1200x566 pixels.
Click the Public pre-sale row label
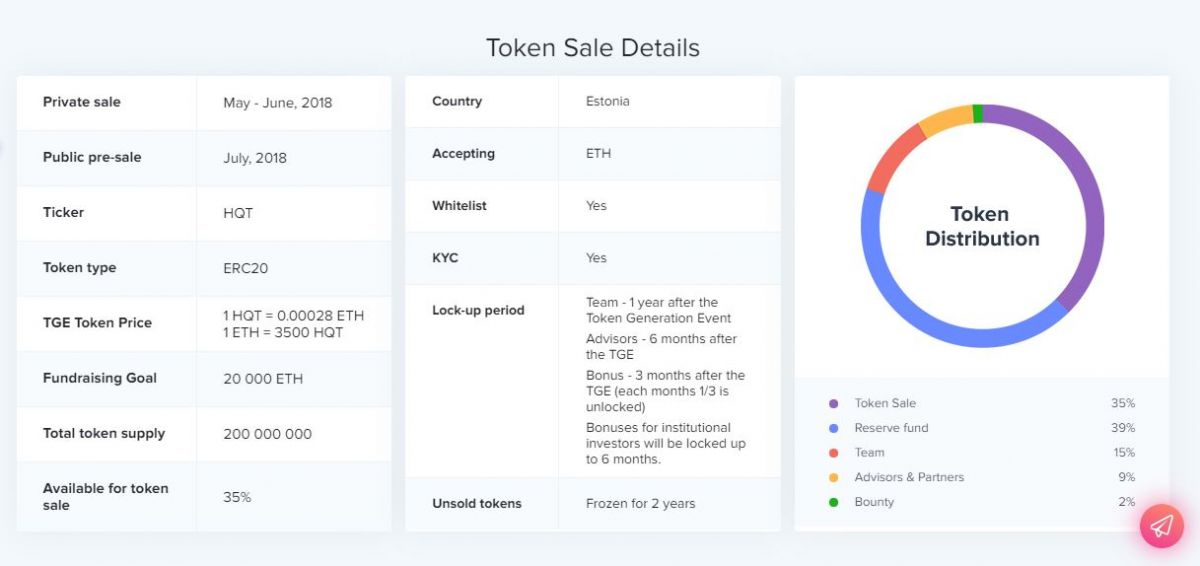[x=91, y=157]
